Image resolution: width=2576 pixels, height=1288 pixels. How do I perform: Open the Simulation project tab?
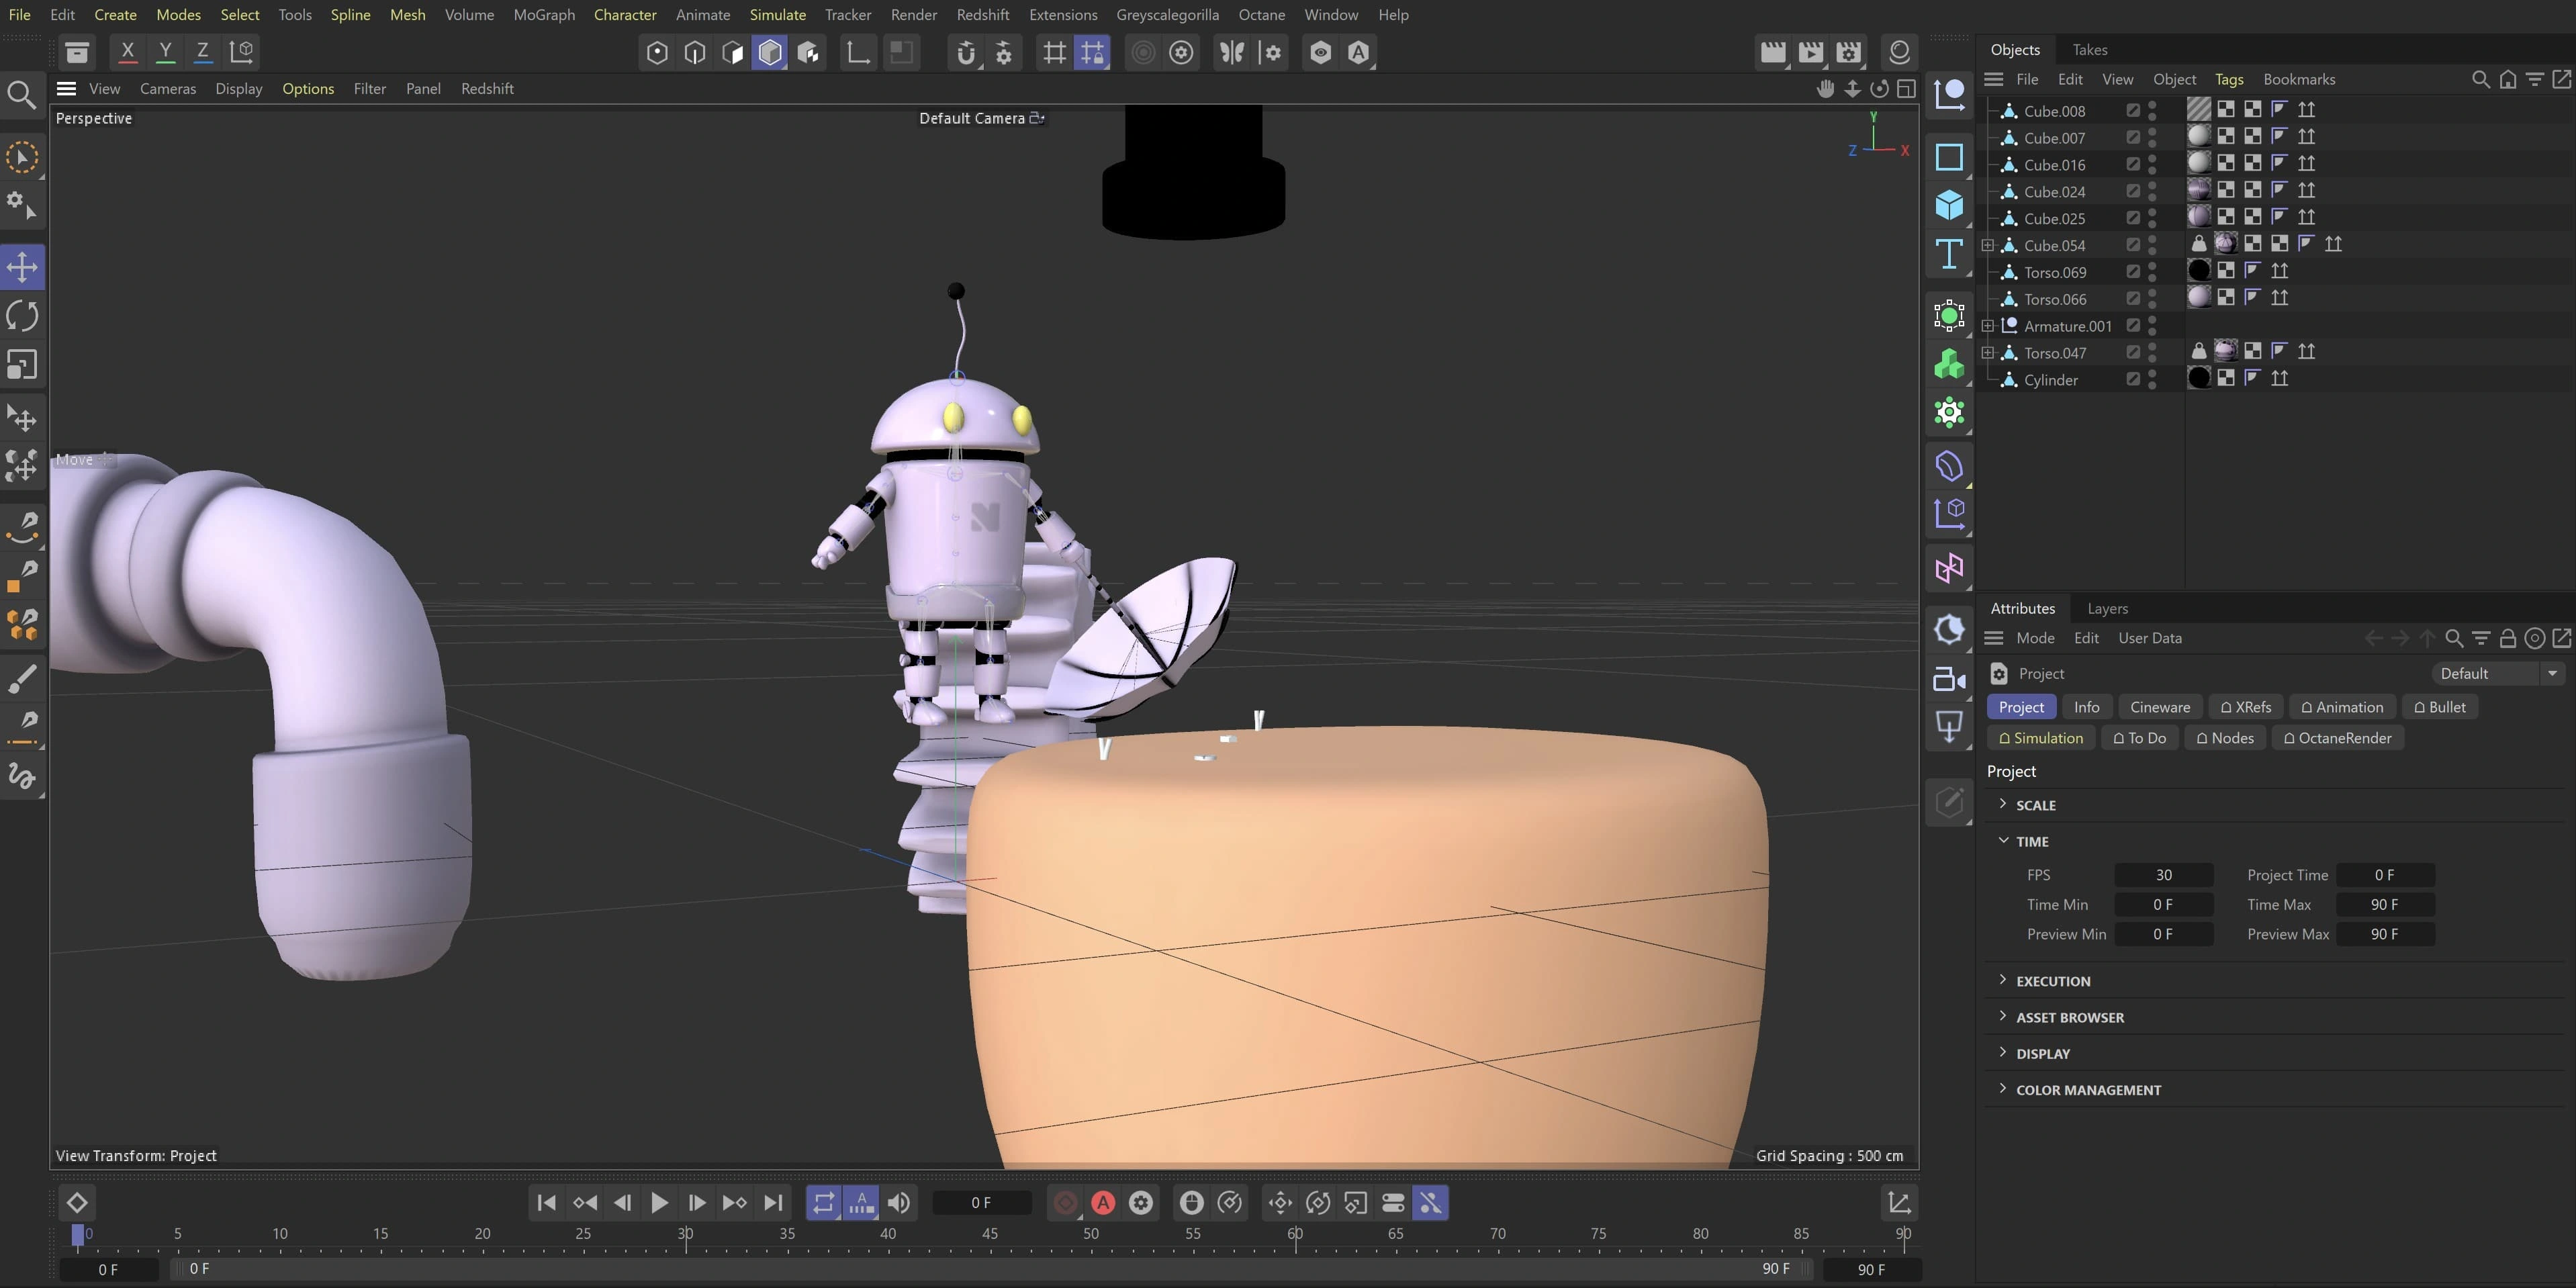pos(2040,738)
